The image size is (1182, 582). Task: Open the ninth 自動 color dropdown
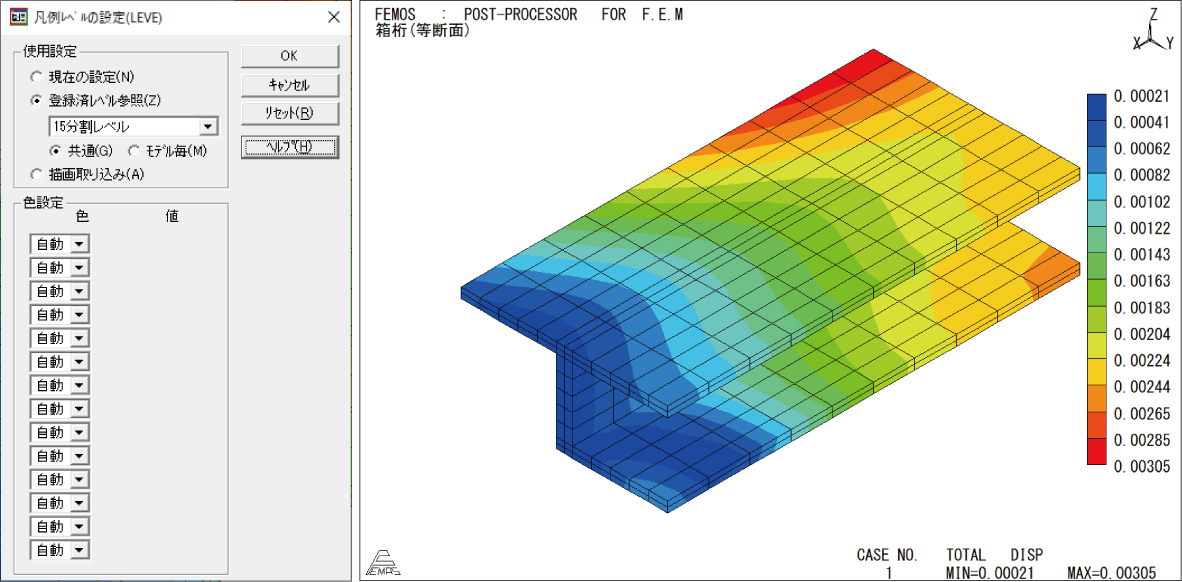point(81,432)
